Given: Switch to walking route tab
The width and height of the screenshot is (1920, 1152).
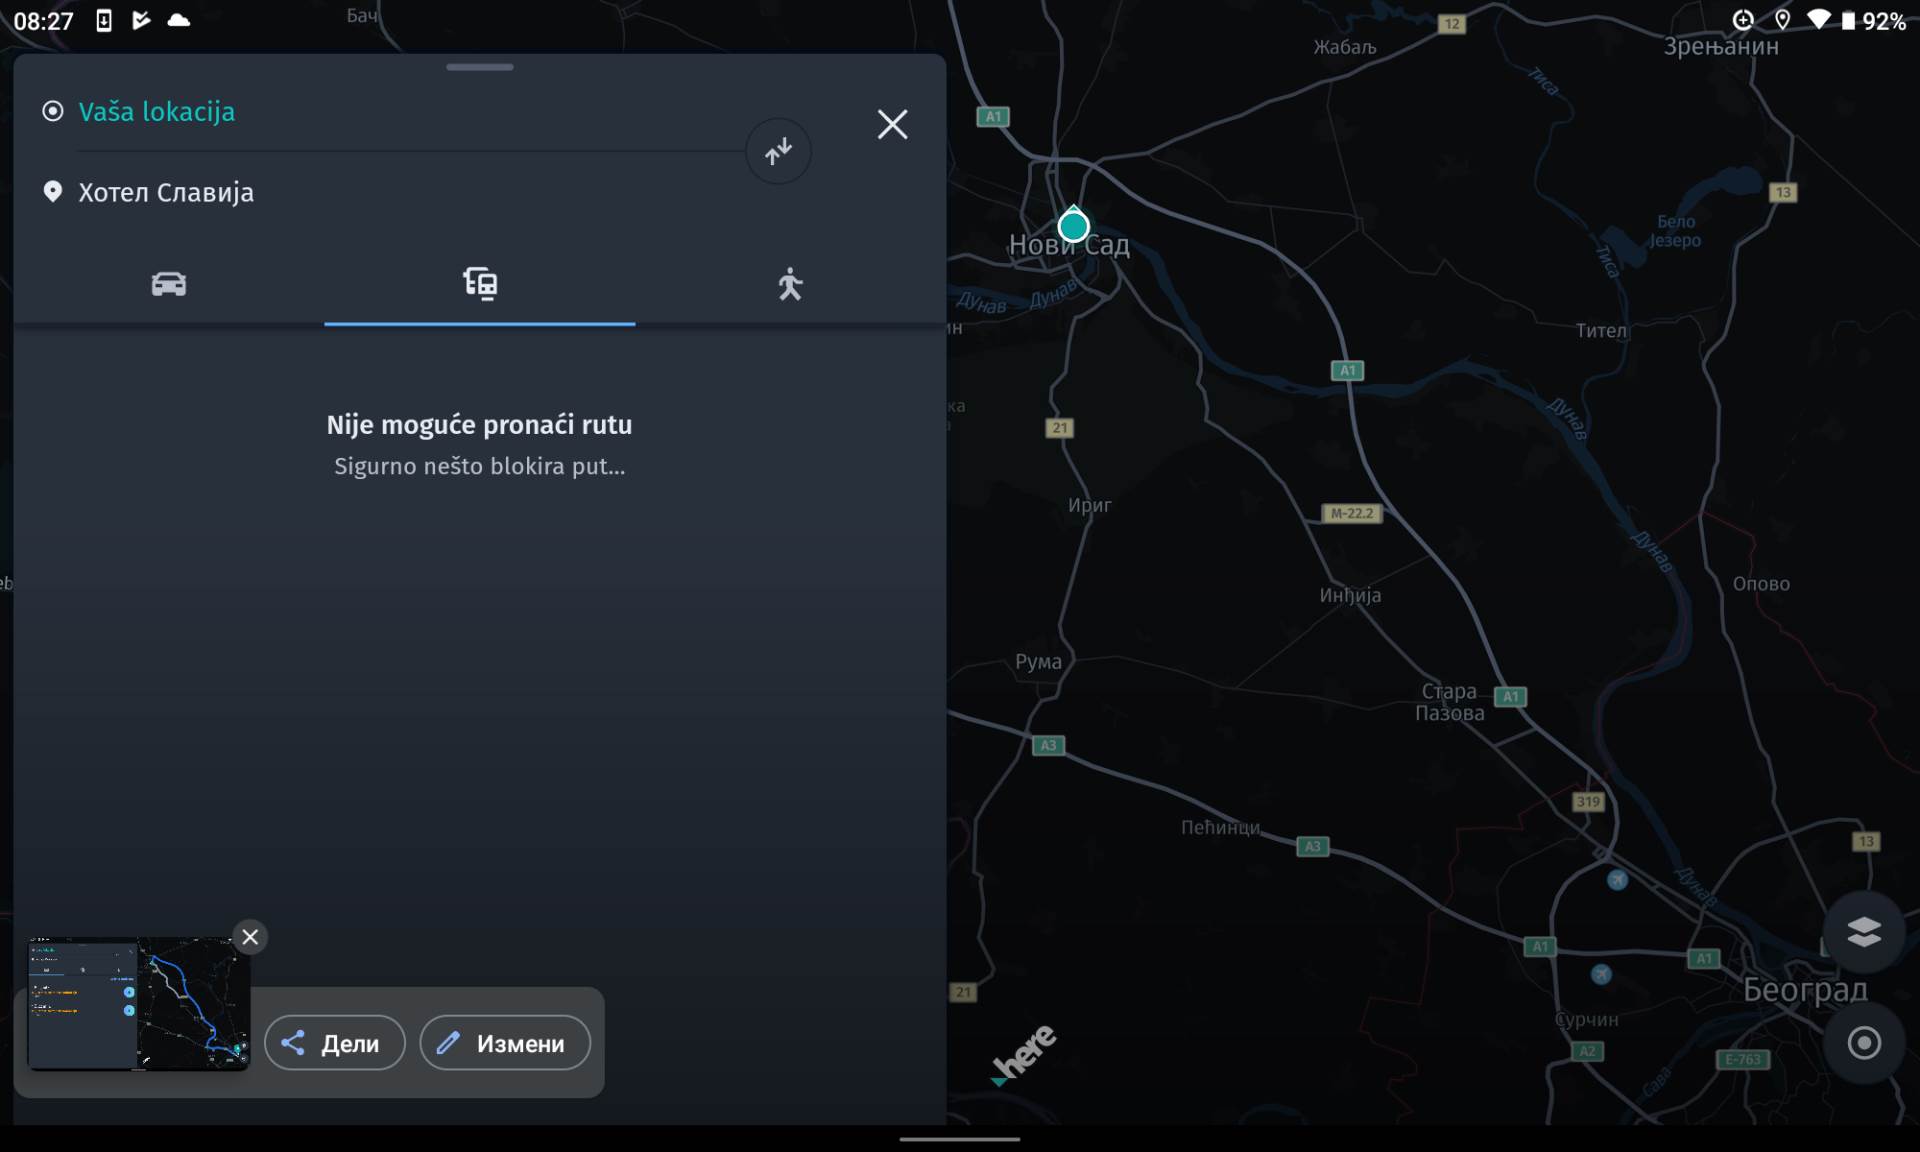Looking at the screenshot, I should pos(790,284).
